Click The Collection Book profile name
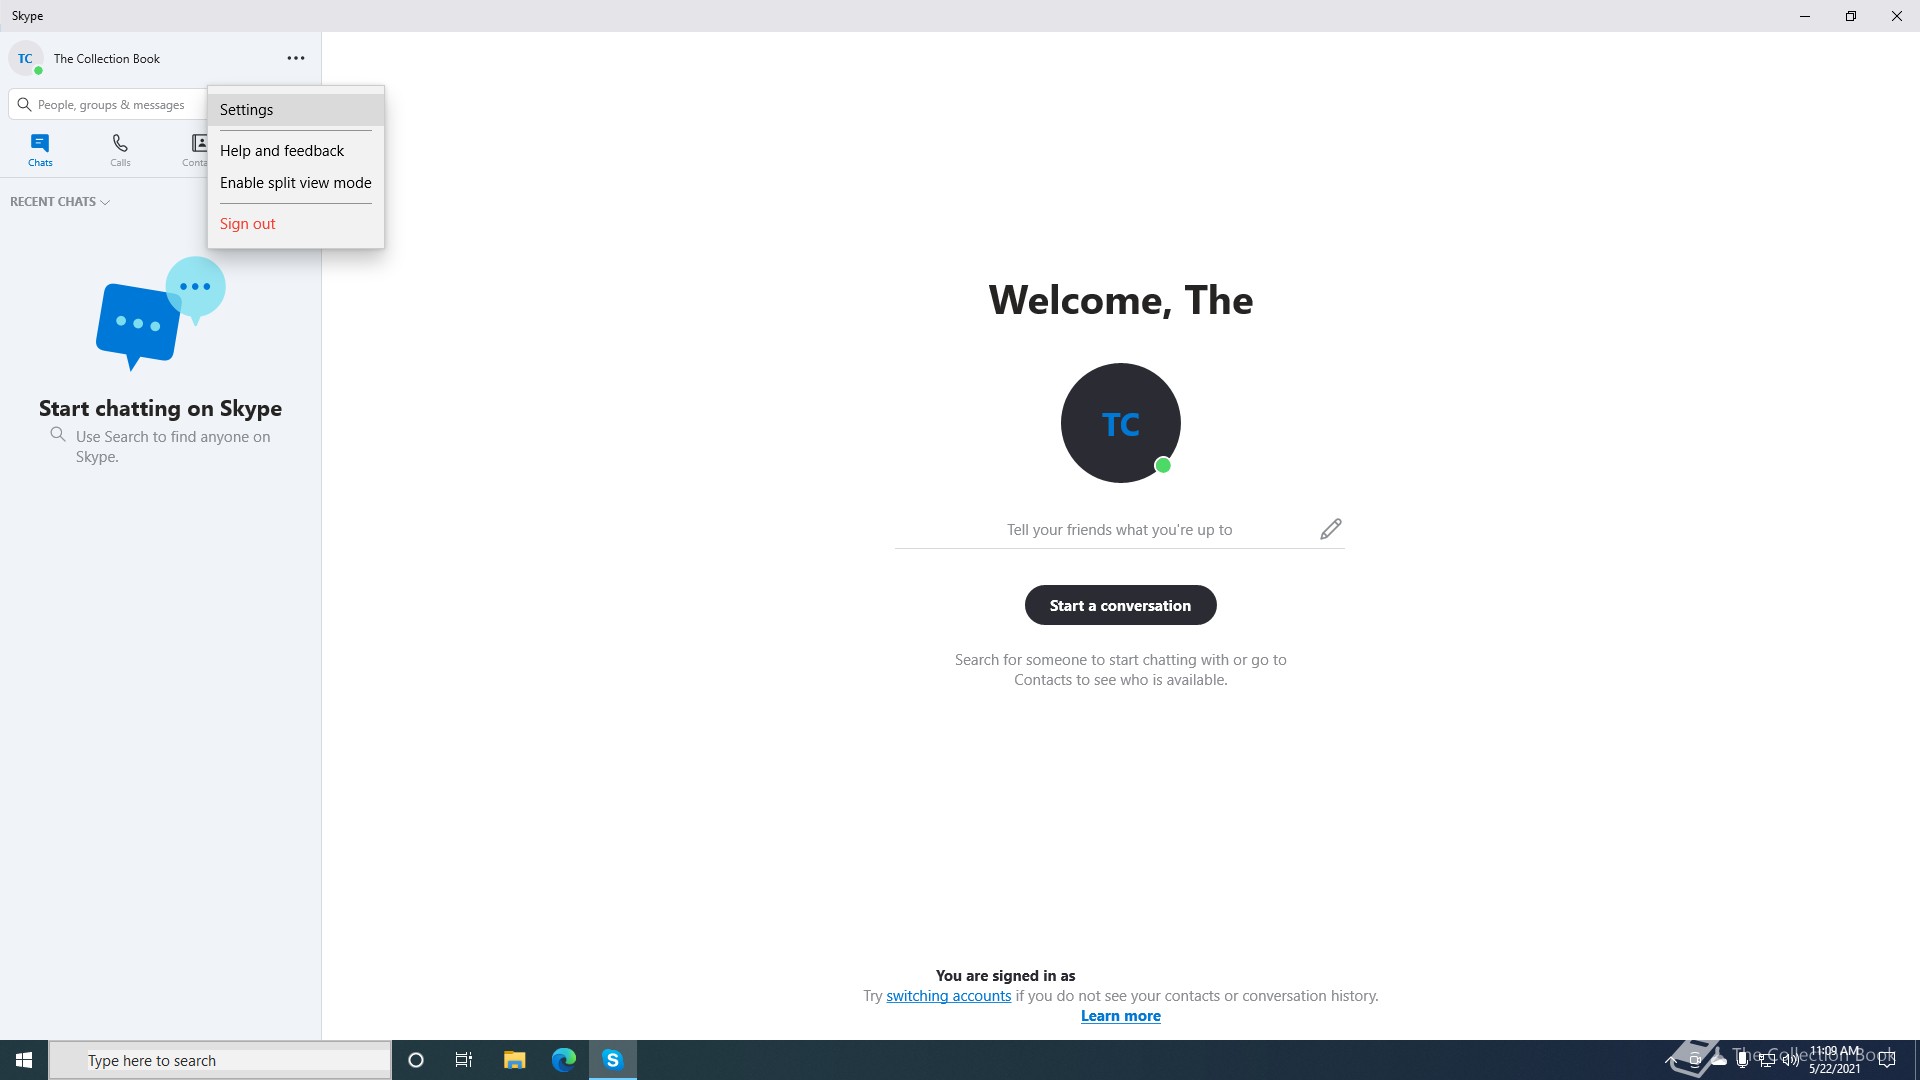This screenshot has height=1080, width=1920. 107,59
